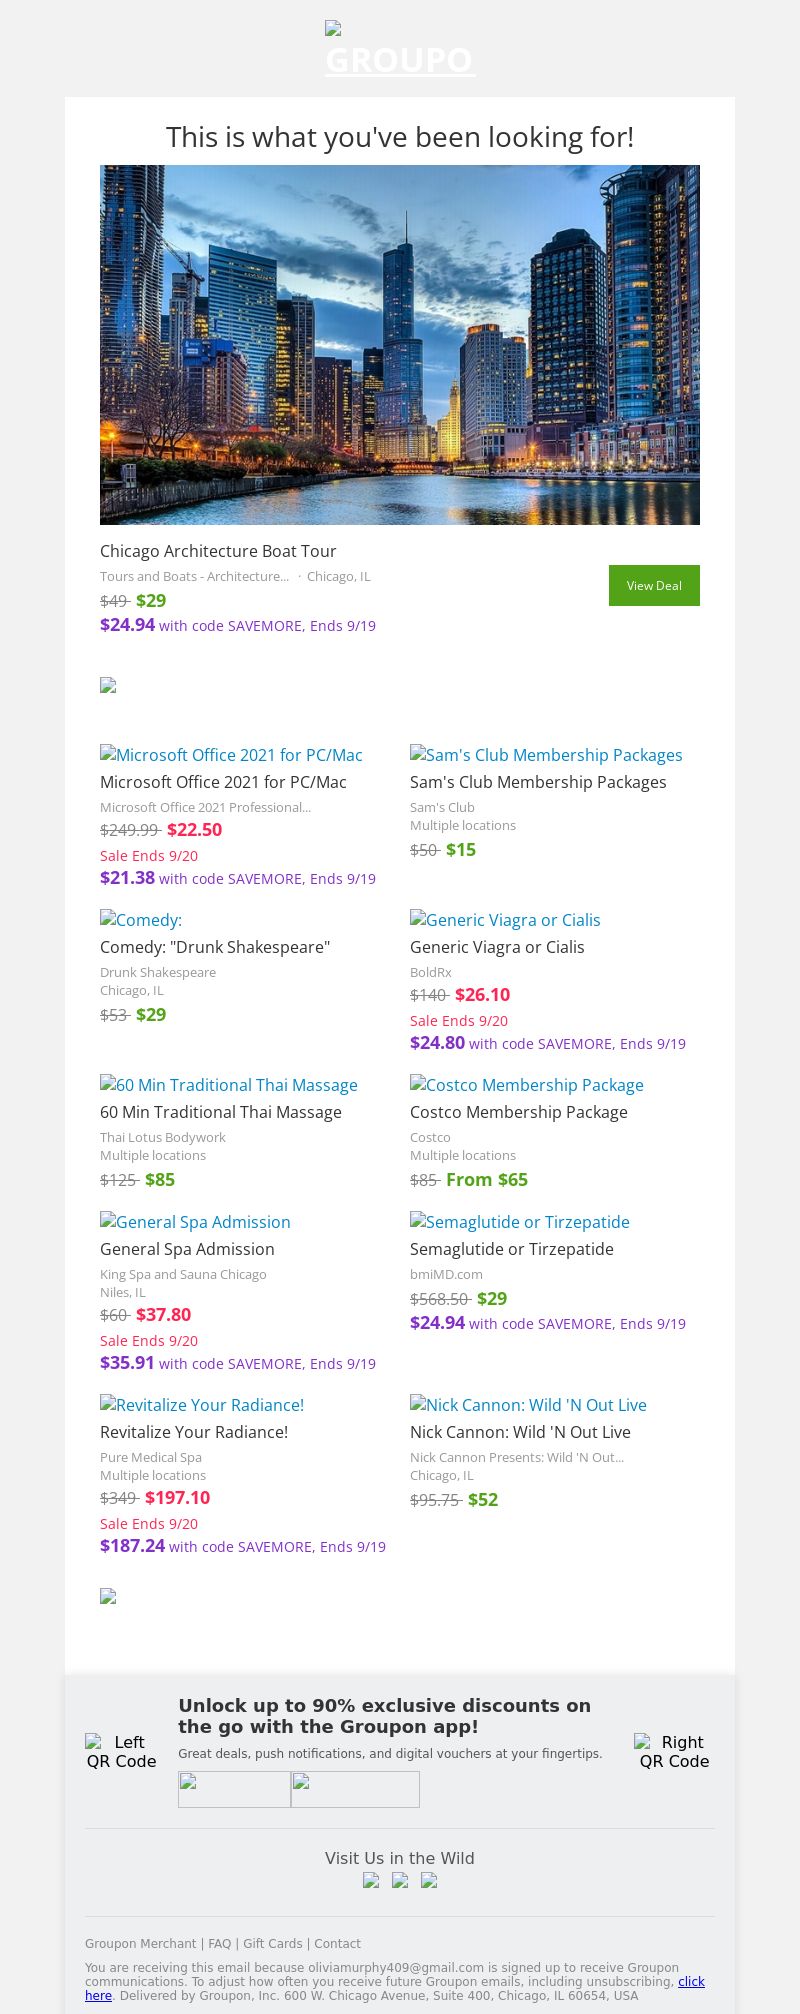Click the Groupon Merchant footer link
Screen dimensions: 800x2014
point(140,1943)
